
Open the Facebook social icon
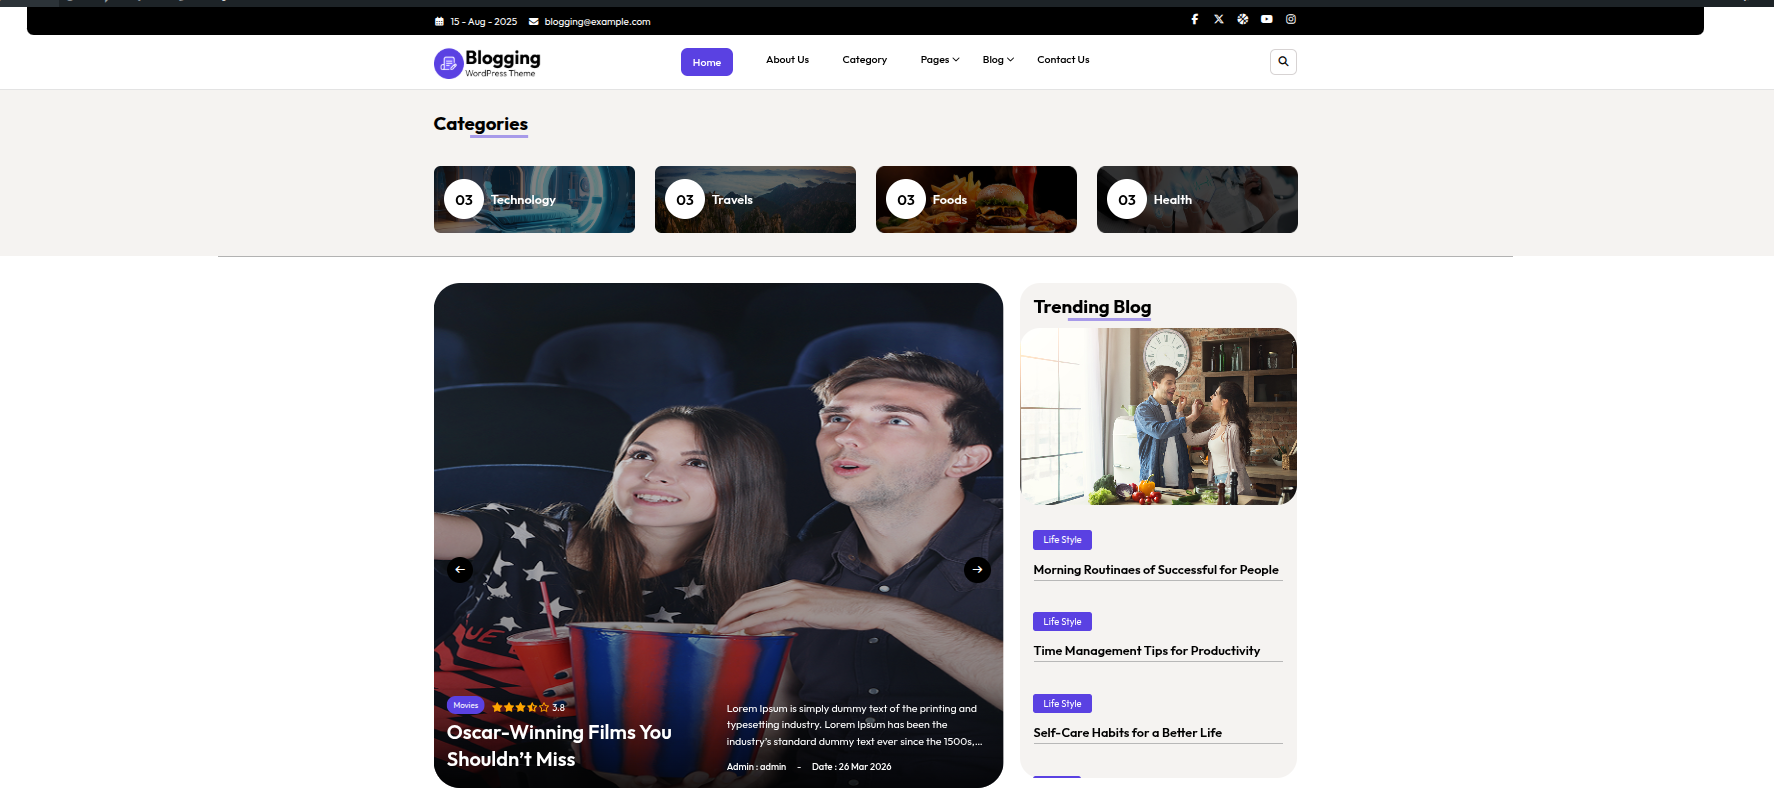[x=1194, y=19]
